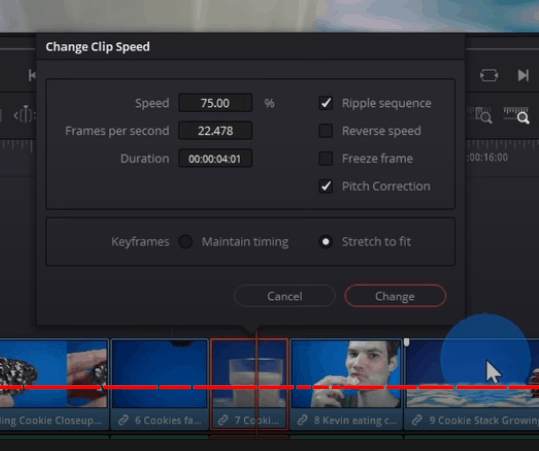The height and width of the screenshot is (451, 539).
Task: Click link icon on 7 Cooki clip
Action: [x=223, y=420]
